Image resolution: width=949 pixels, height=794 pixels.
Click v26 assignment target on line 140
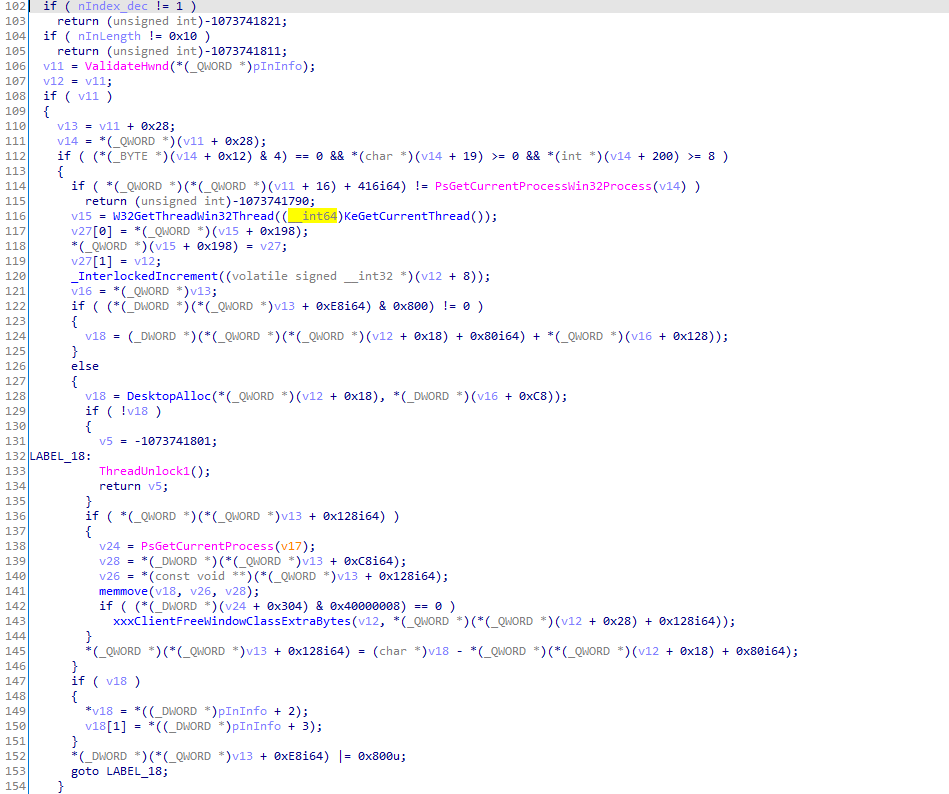click(x=109, y=576)
